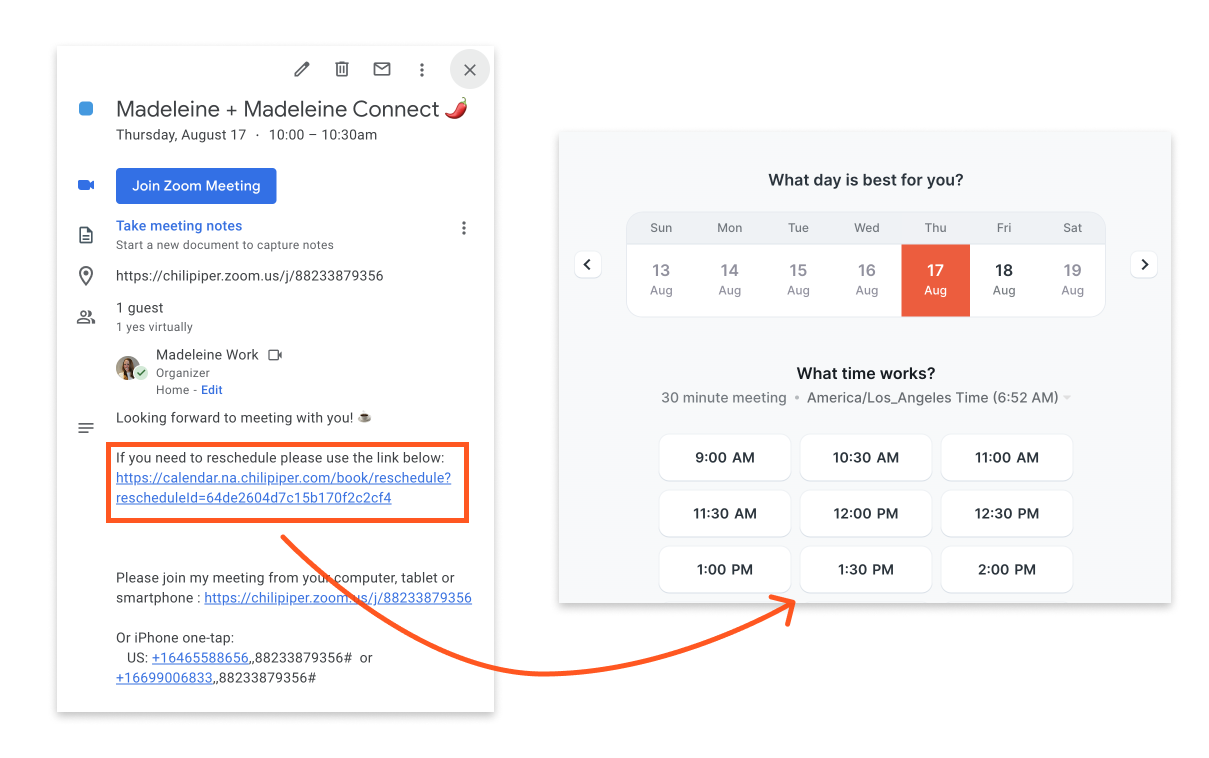Open the chilipiper.zoom.us join link in description

coord(338,598)
